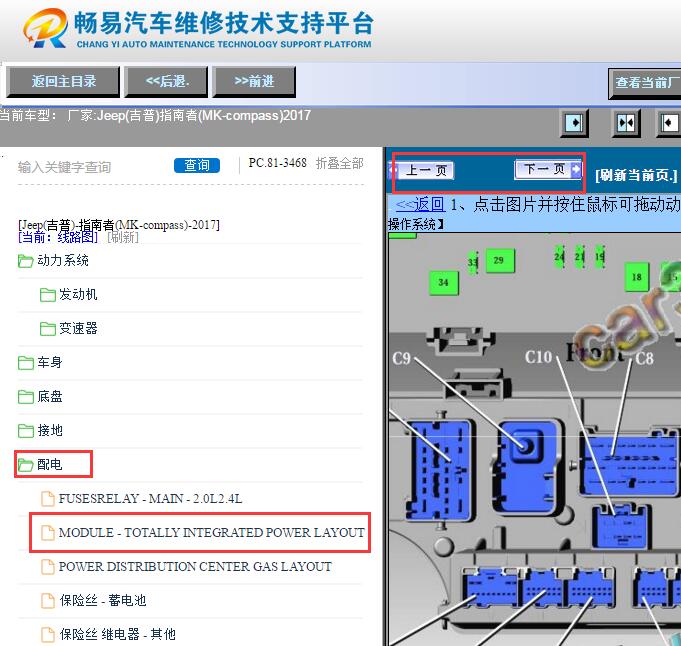Open the 保险丝 继电器 - 其他 document
This screenshot has height=646, width=681.
tap(118, 634)
